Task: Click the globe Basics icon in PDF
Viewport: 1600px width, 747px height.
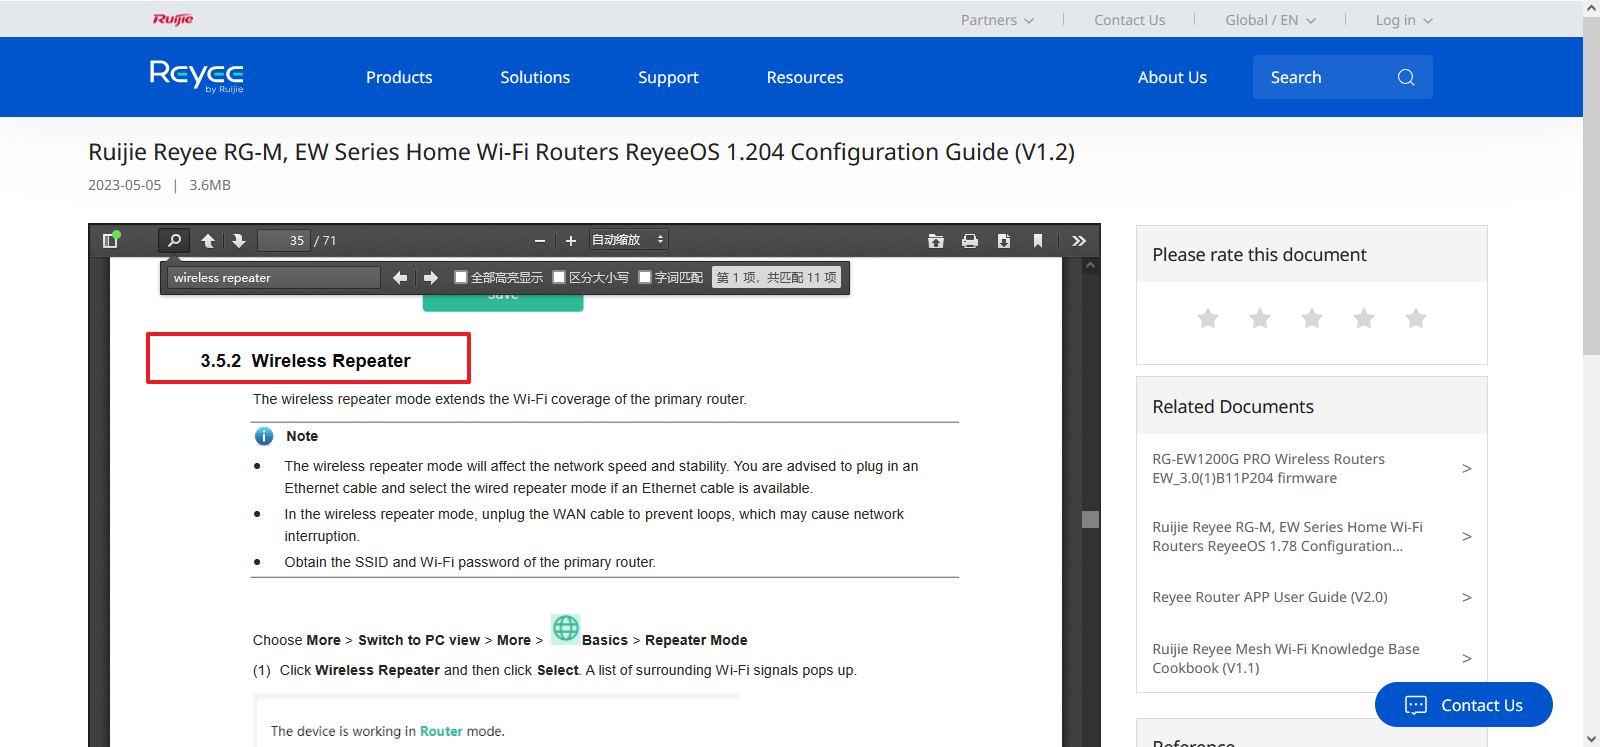Action: (566, 628)
